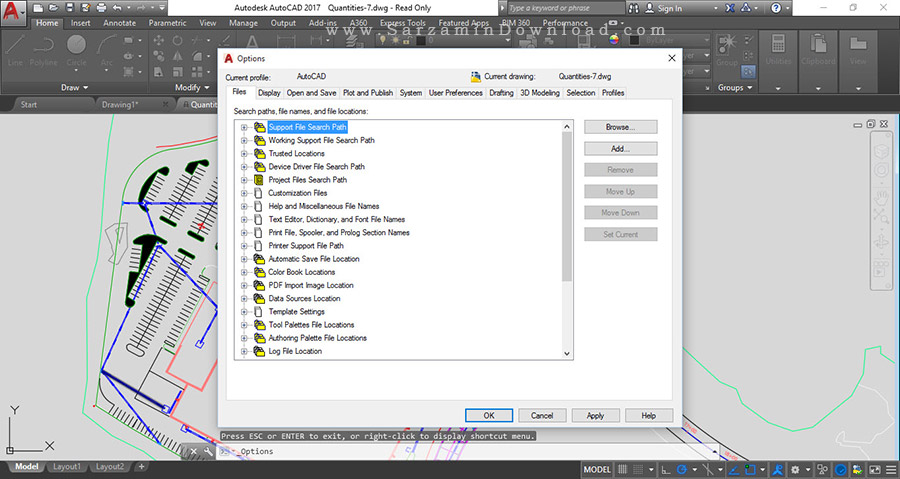Click OK in Options dialog

[x=489, y=415]
